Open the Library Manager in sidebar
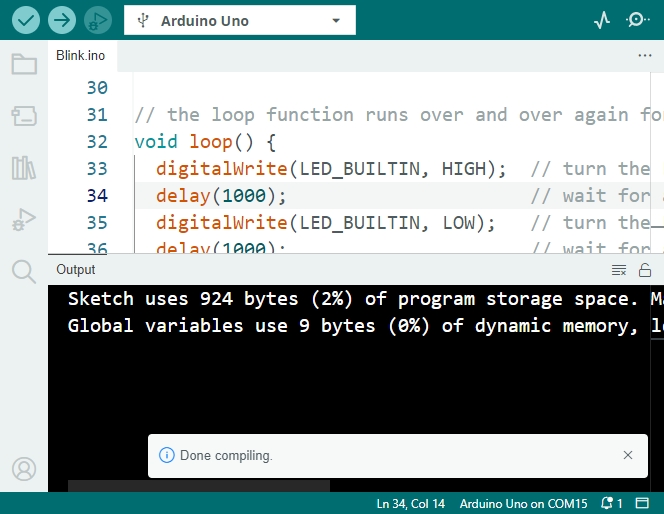The height and width of the screenshot is (514, 664). 24,168
